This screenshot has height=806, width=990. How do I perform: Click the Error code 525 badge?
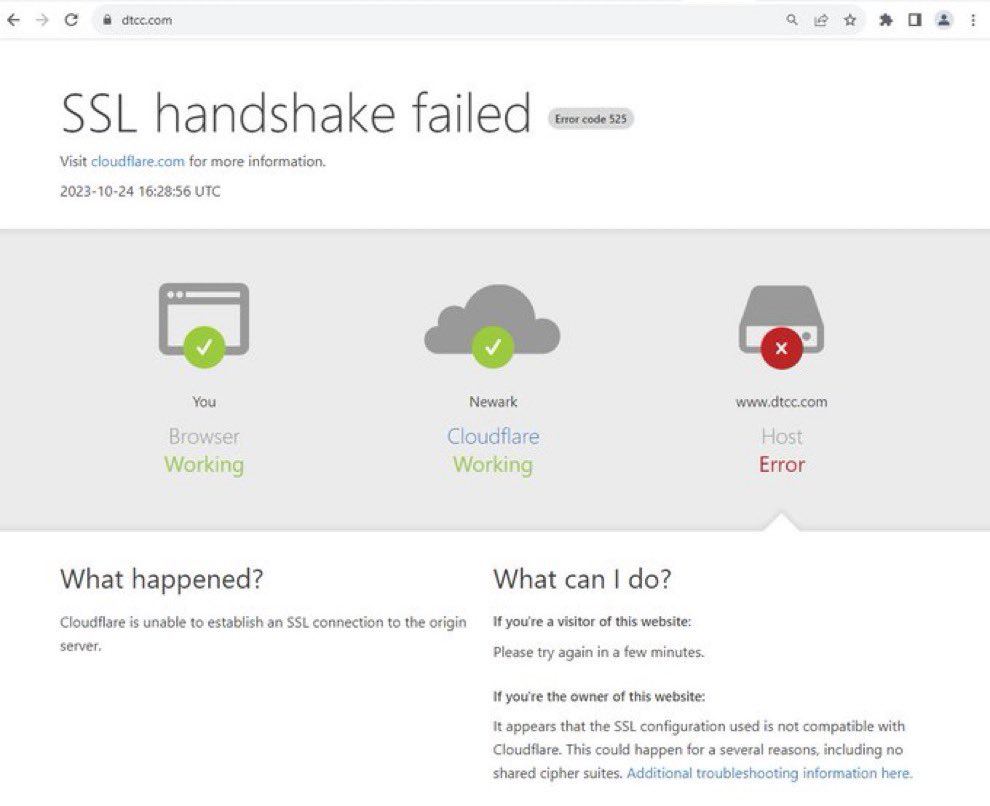pos(591,119)
